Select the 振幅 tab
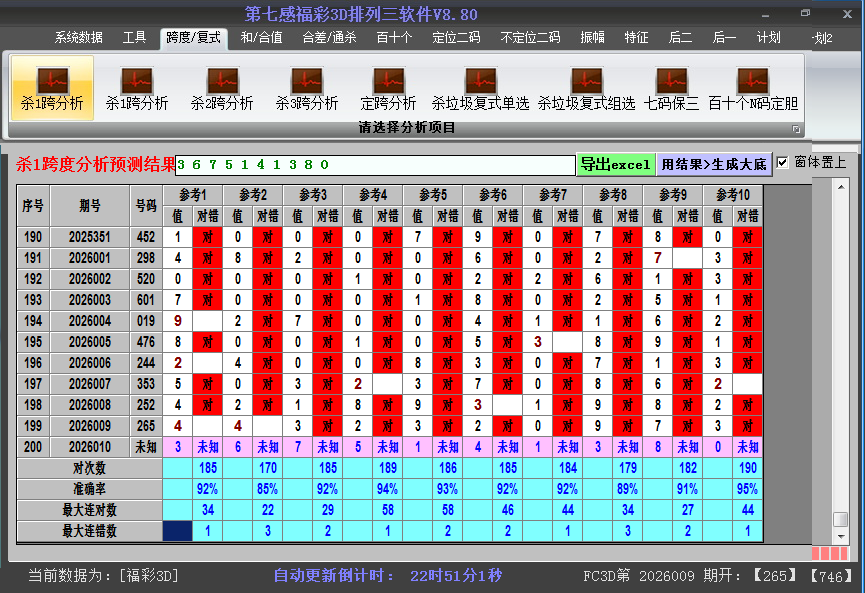Viewport: 865px width, 593px height. pyautogui.click(x=592, y=38)
